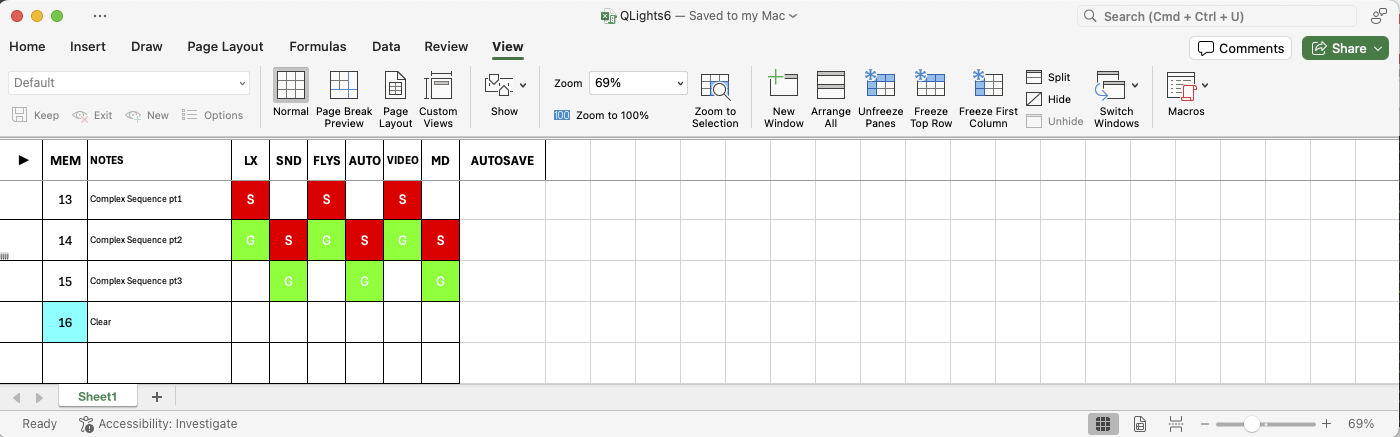The width and height of the screenshot is (1400, 437).
Task: Click Unfreeze Panes
Action: pyautogui.click(x=881, y=98)
